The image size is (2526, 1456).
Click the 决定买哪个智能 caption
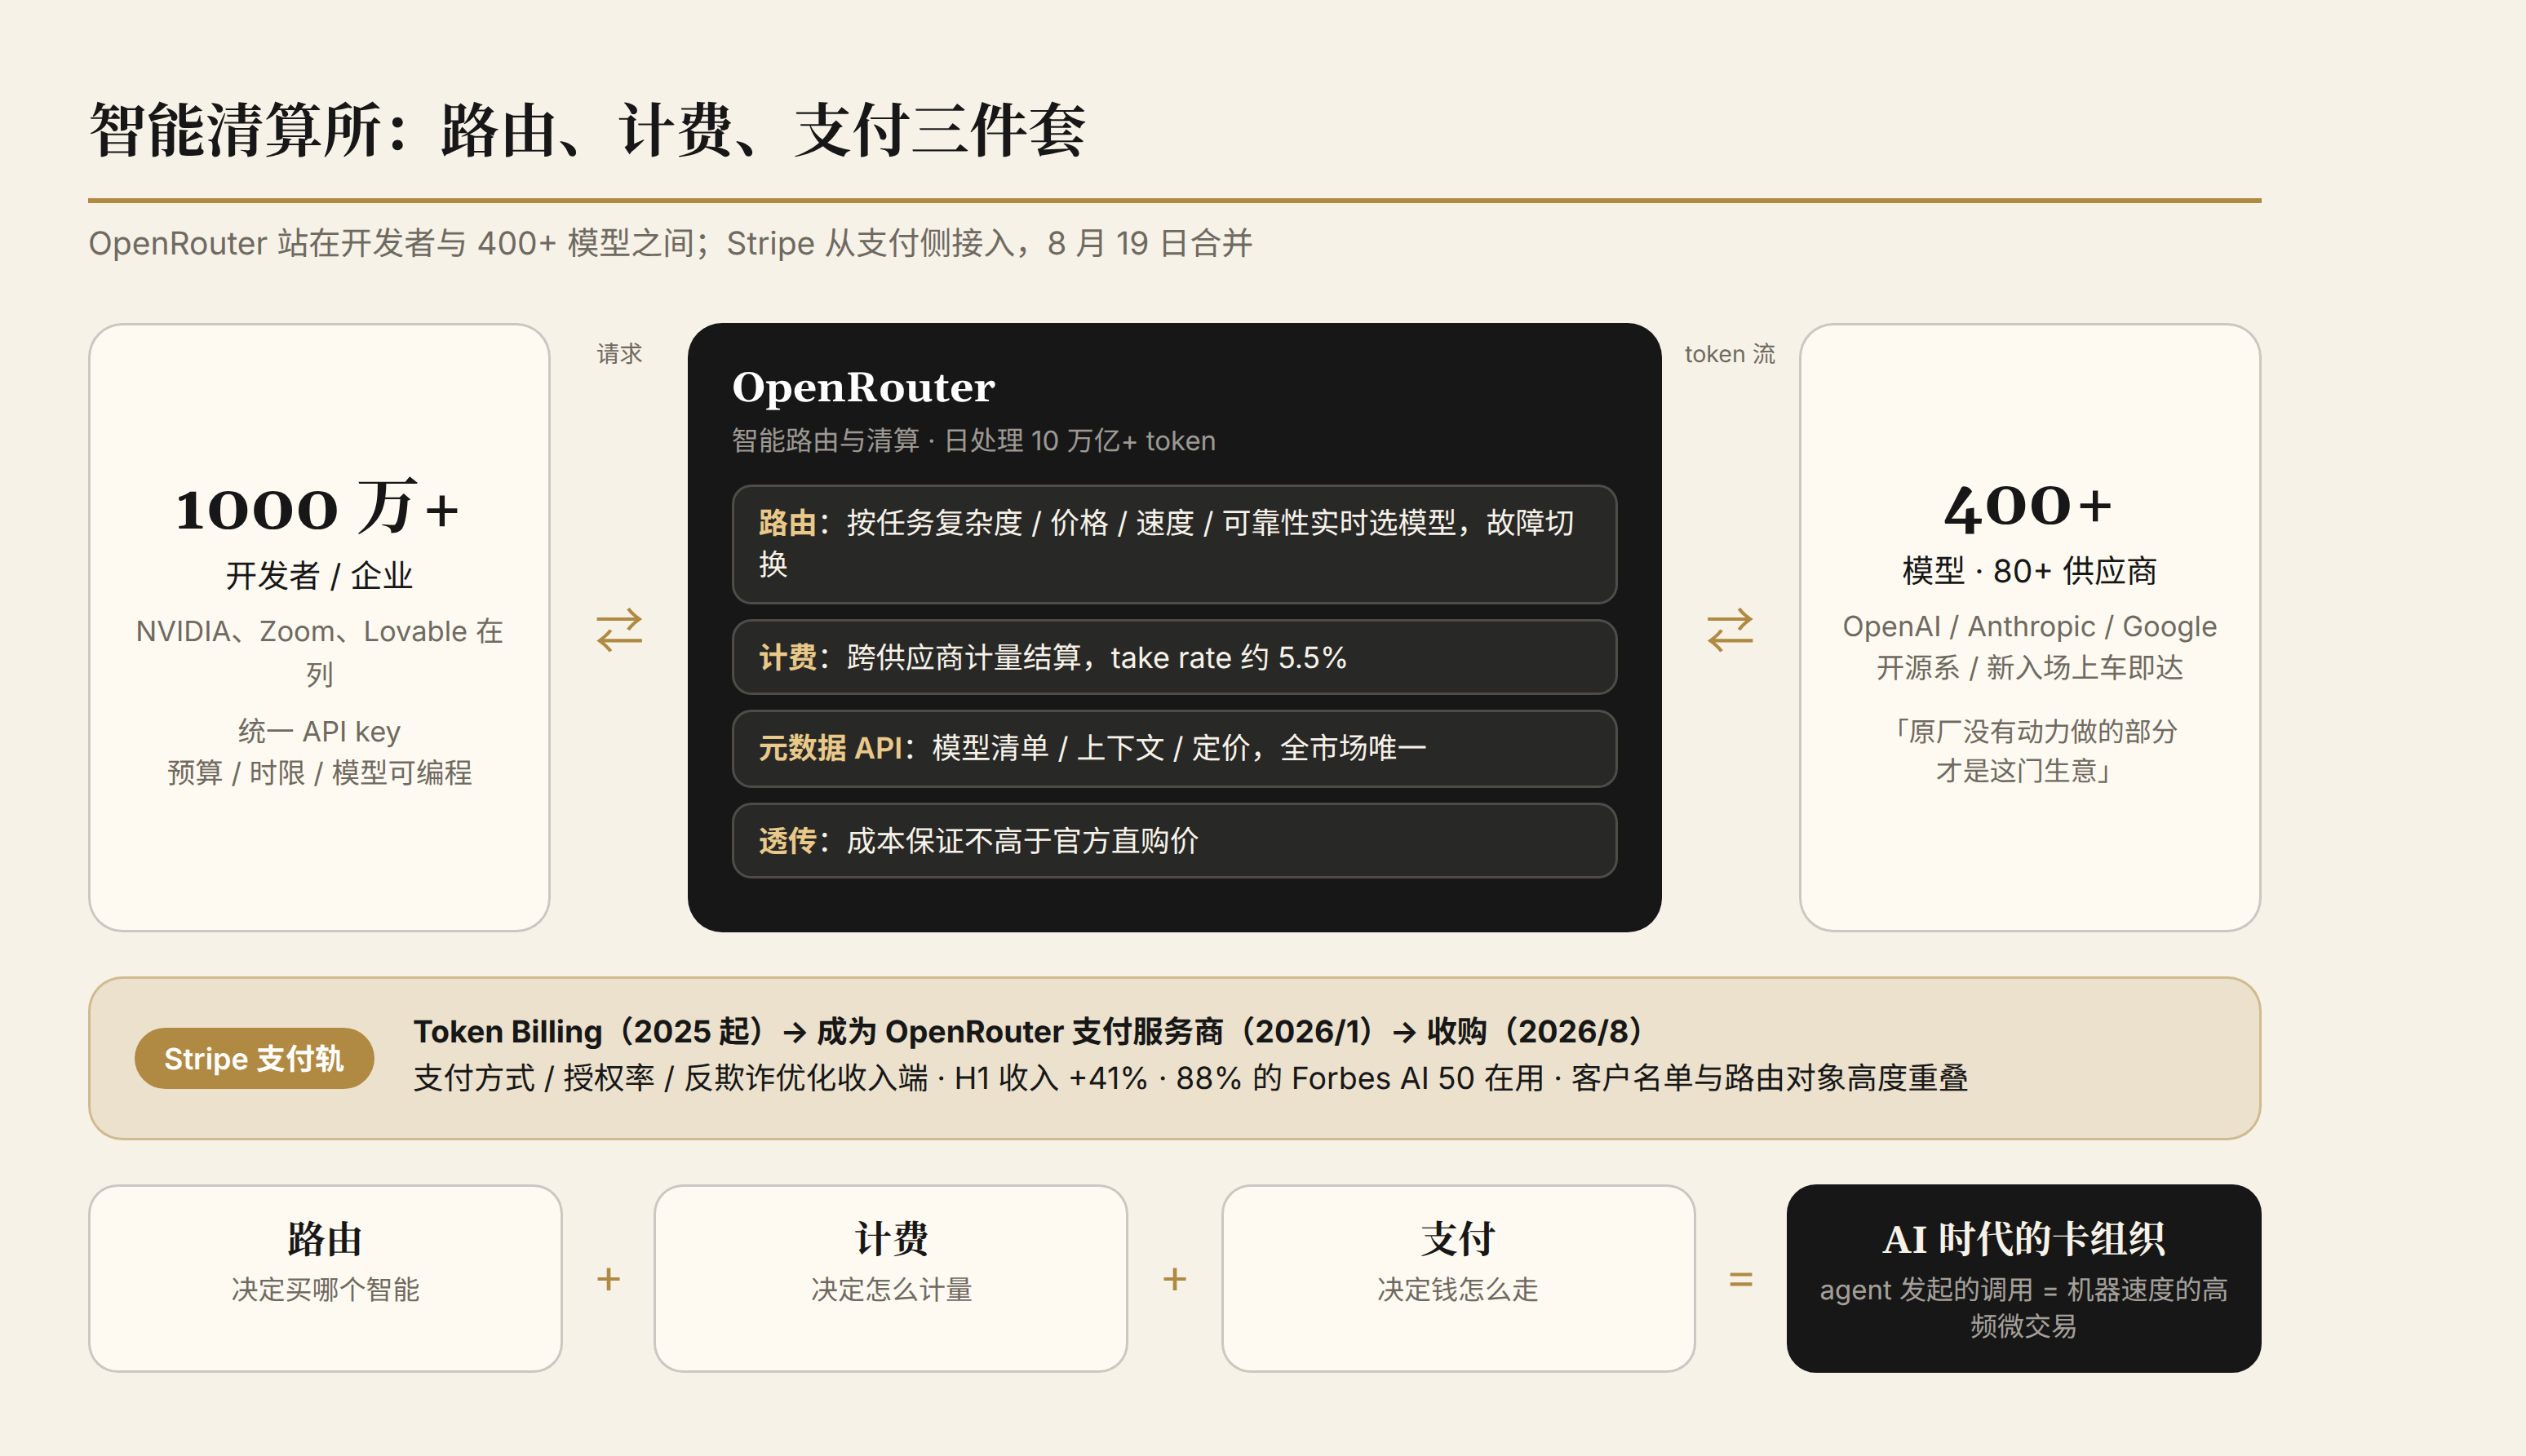point(325,1289)
